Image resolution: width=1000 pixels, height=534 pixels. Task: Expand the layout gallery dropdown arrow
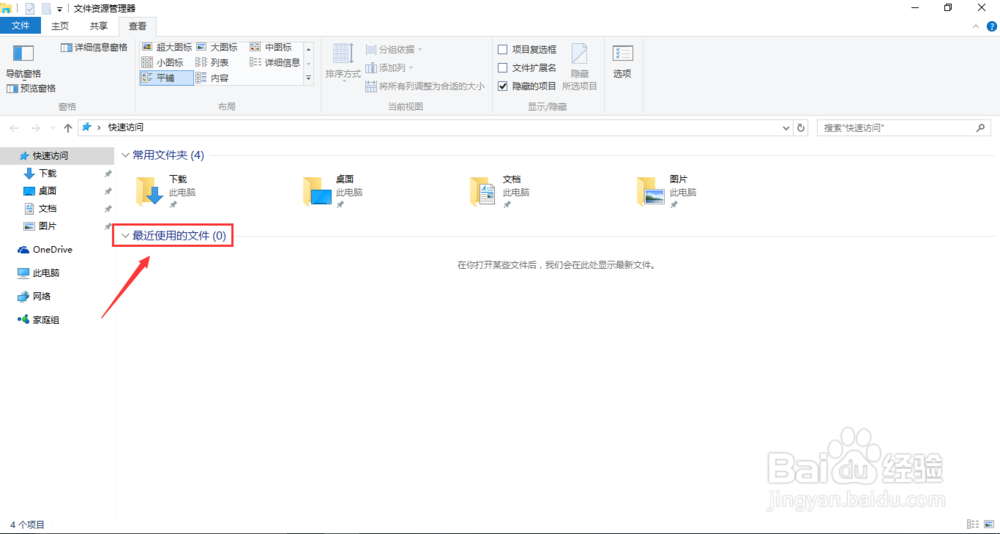click(x=309, y=78)
